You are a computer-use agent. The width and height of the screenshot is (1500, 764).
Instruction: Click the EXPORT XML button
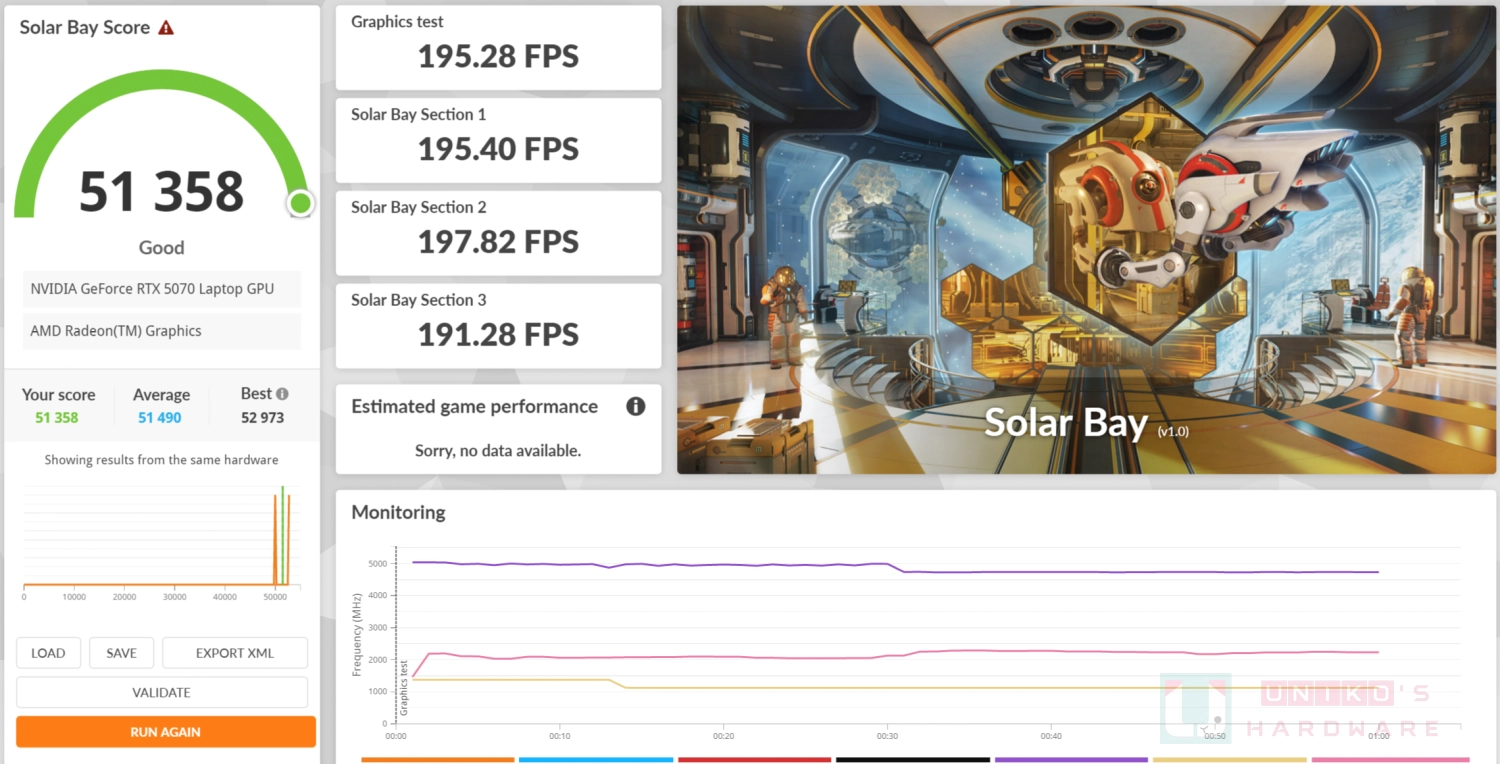235,653
